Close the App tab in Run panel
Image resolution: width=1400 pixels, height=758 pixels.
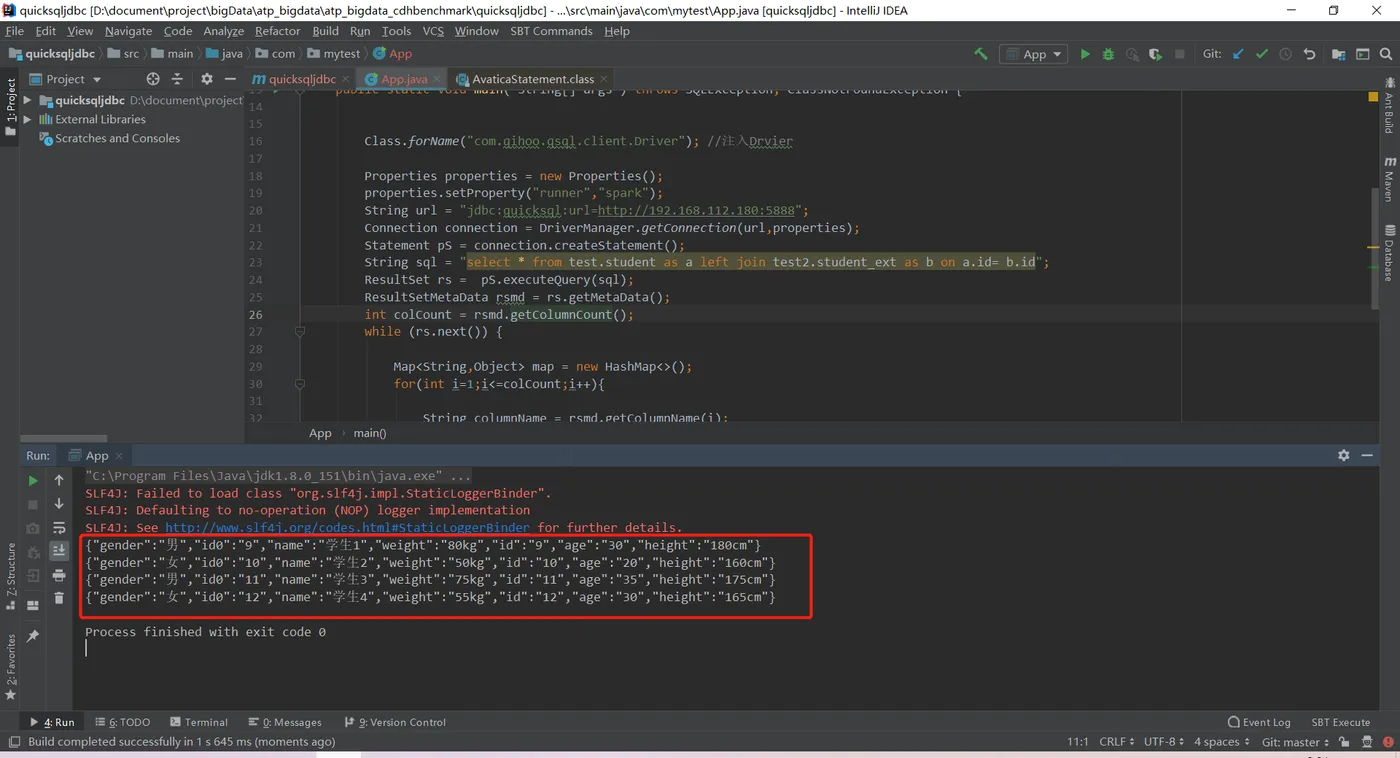click(x=119, y=455)
